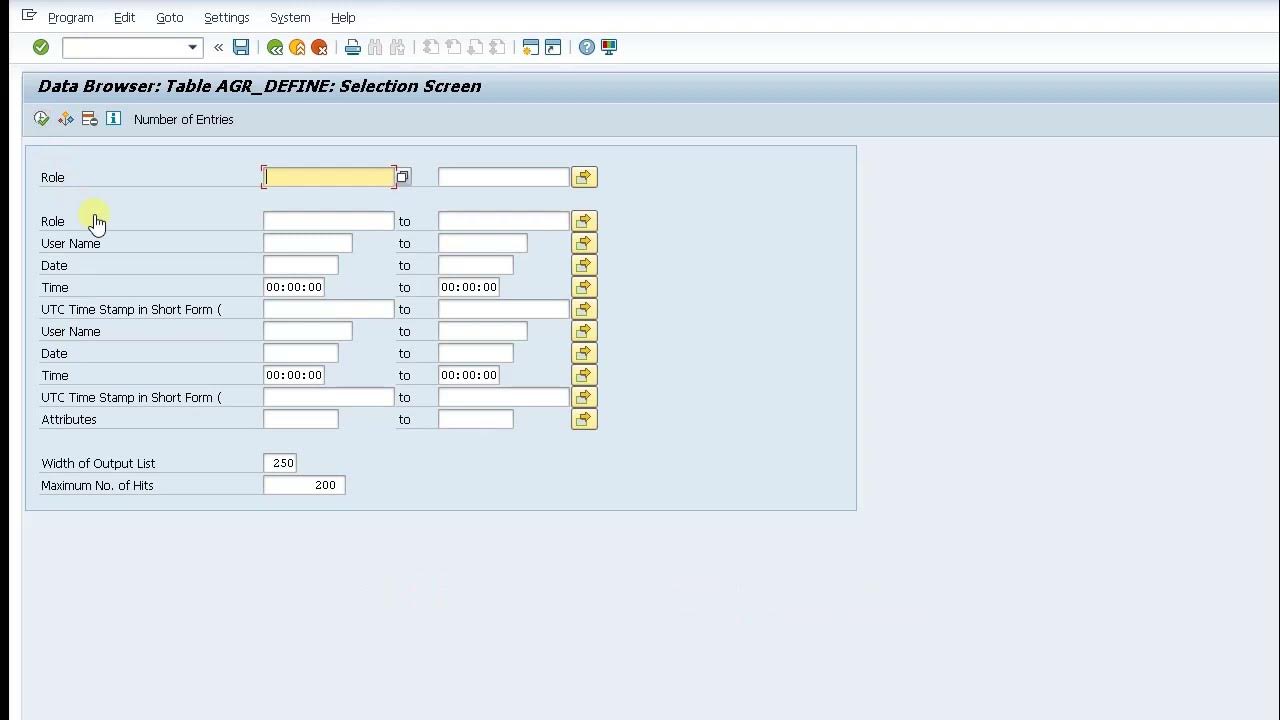
Task: Click the 'Width of Output List' label
Action: click(x=98, y=463)
